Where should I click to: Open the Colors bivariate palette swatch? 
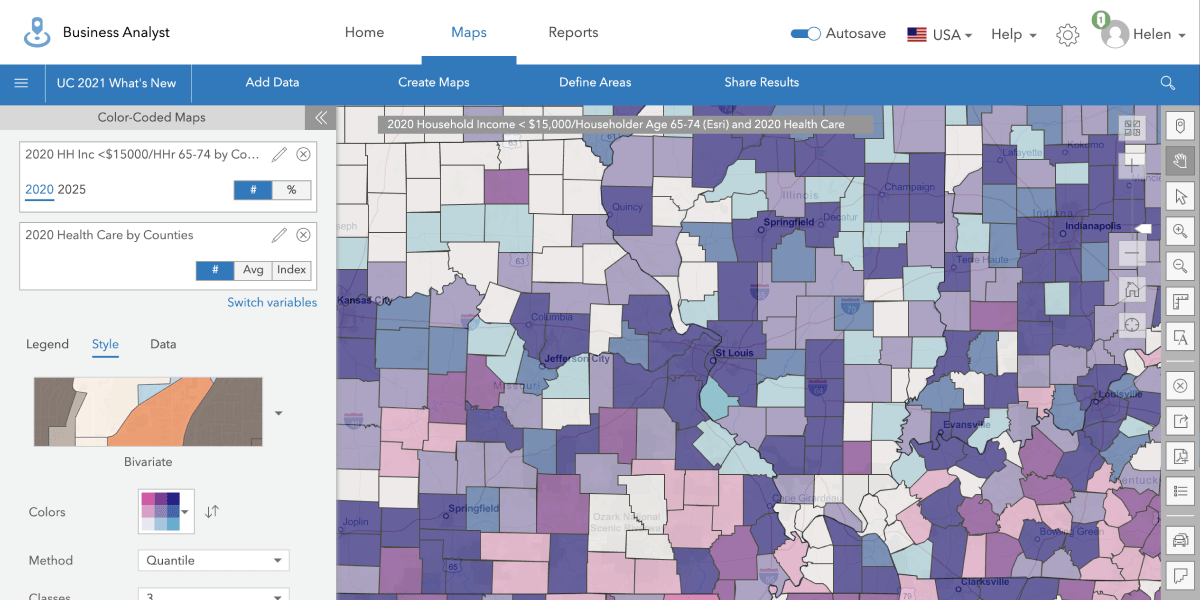pyautogui.click(x=165, y=511)
